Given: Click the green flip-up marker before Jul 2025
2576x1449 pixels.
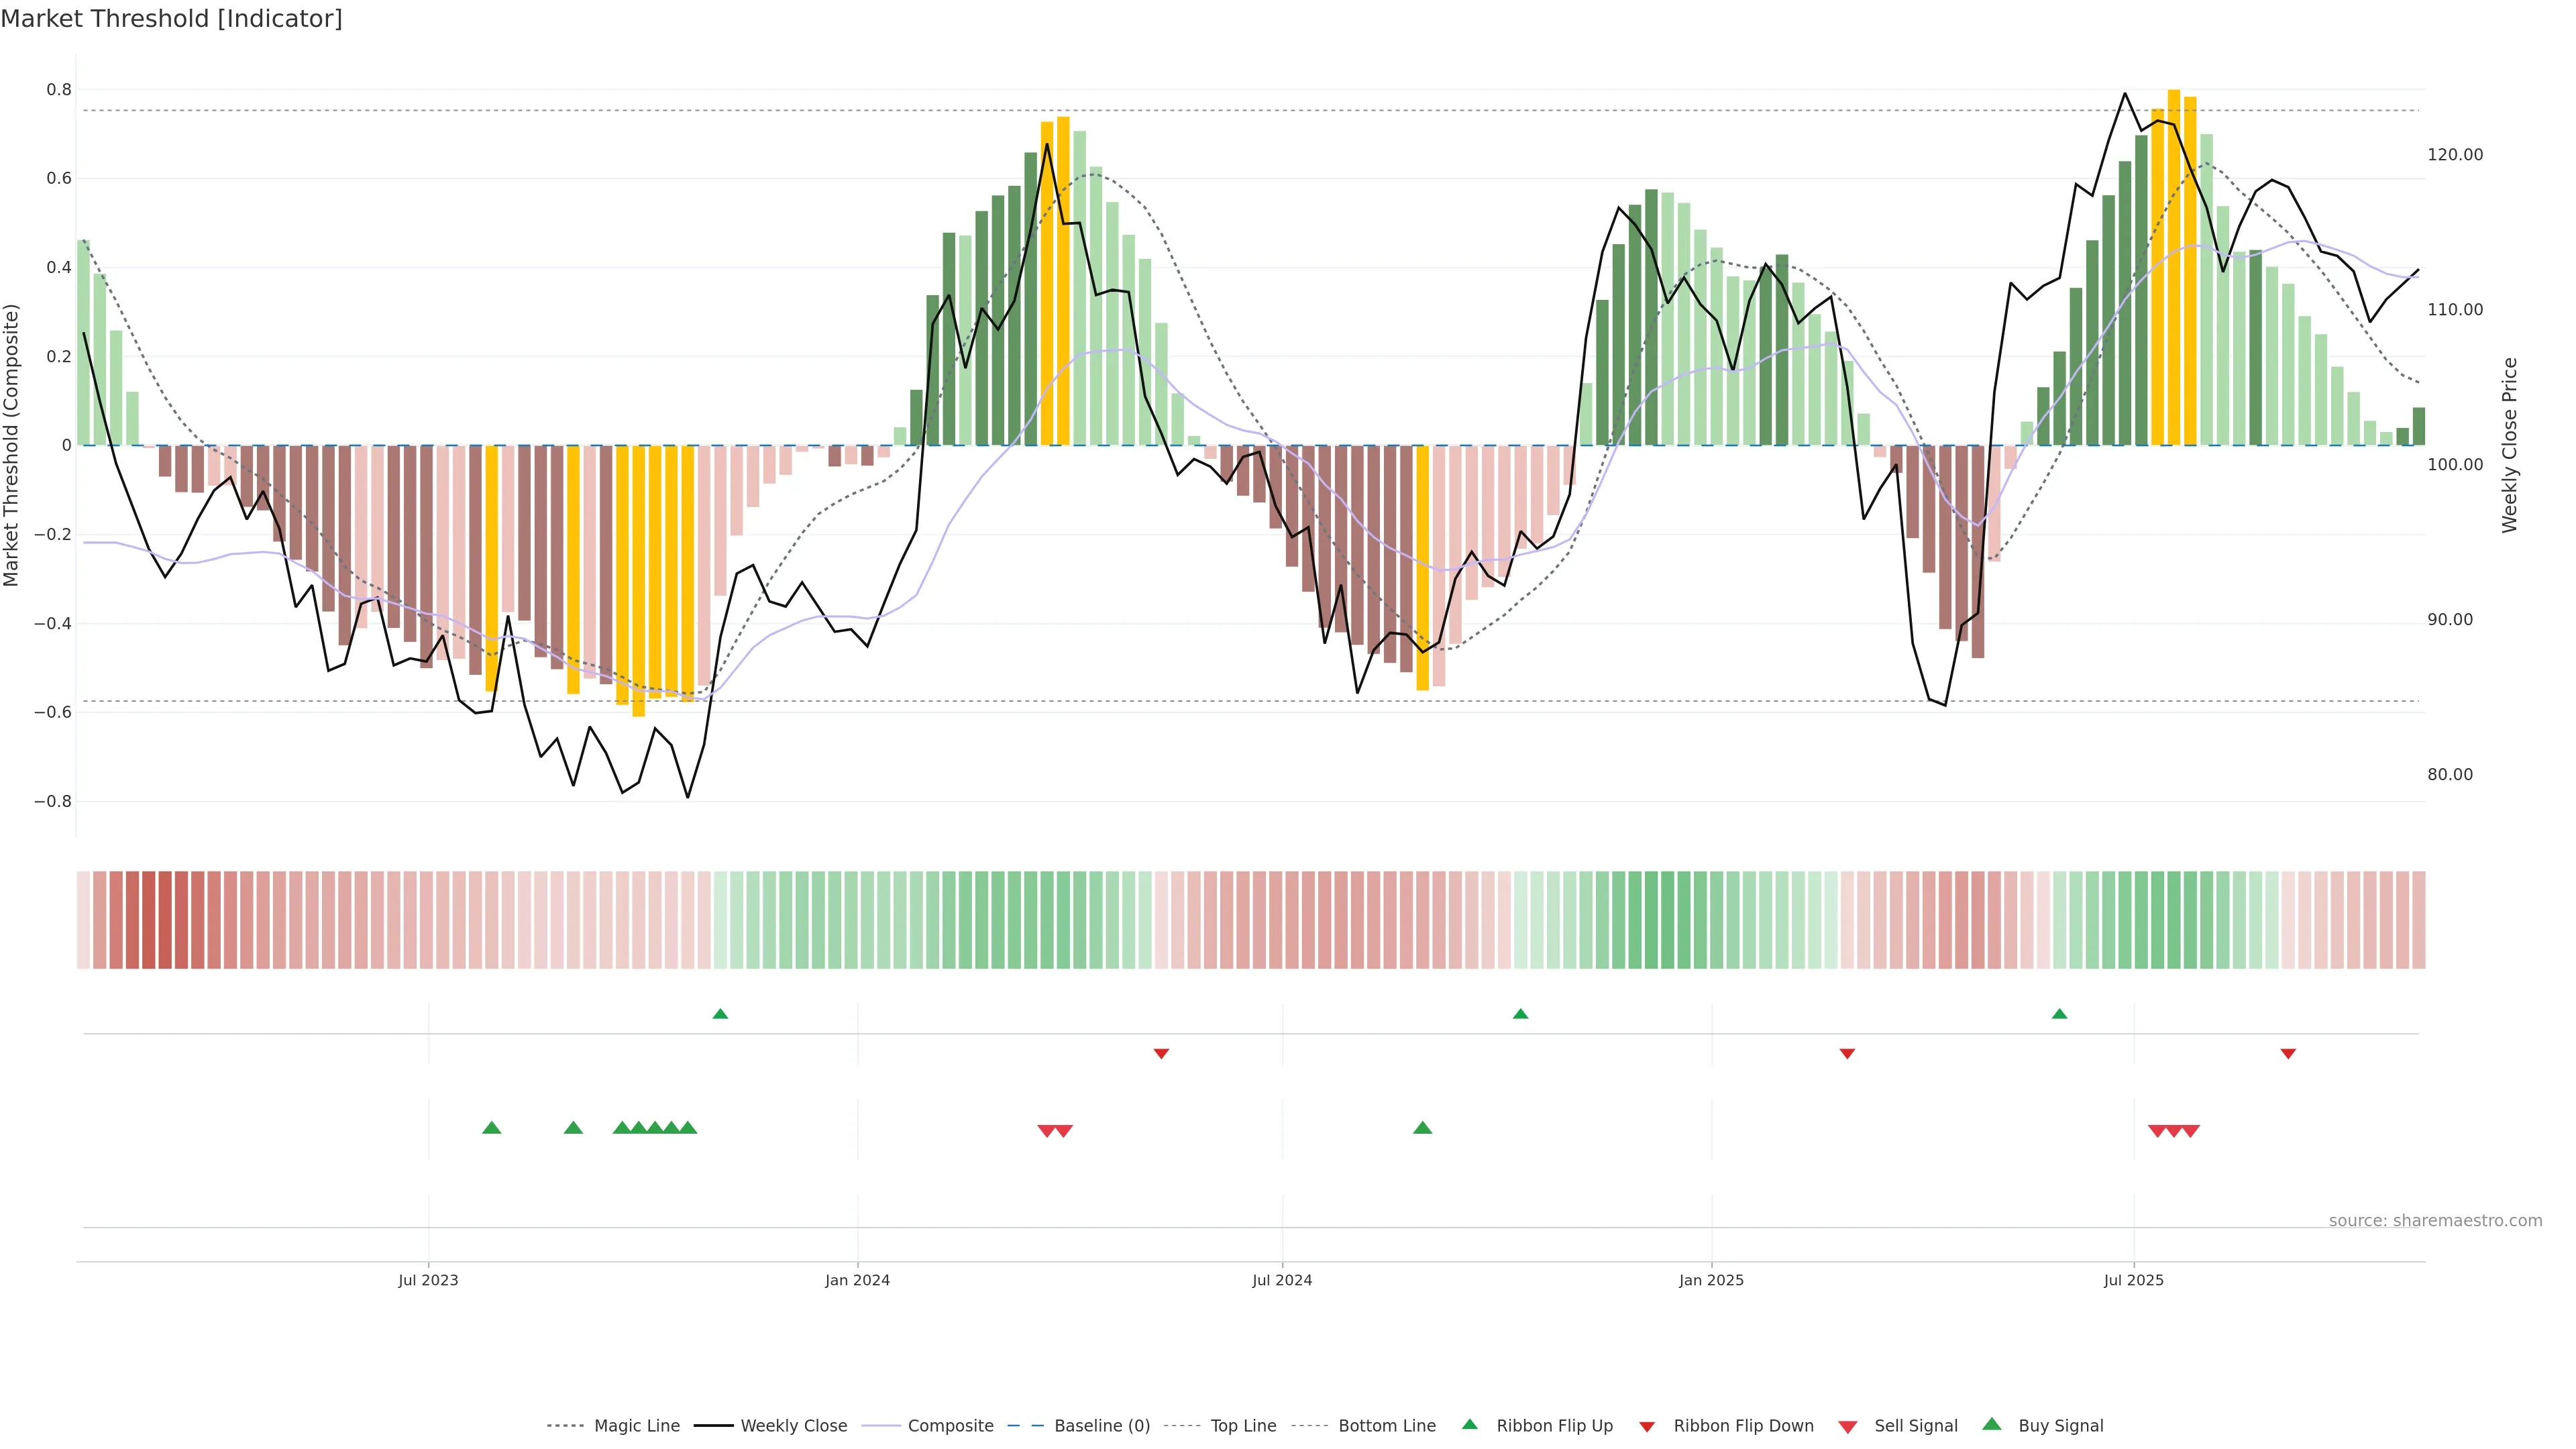Looking at the screenshot, I should [x=2059, y=1014].
